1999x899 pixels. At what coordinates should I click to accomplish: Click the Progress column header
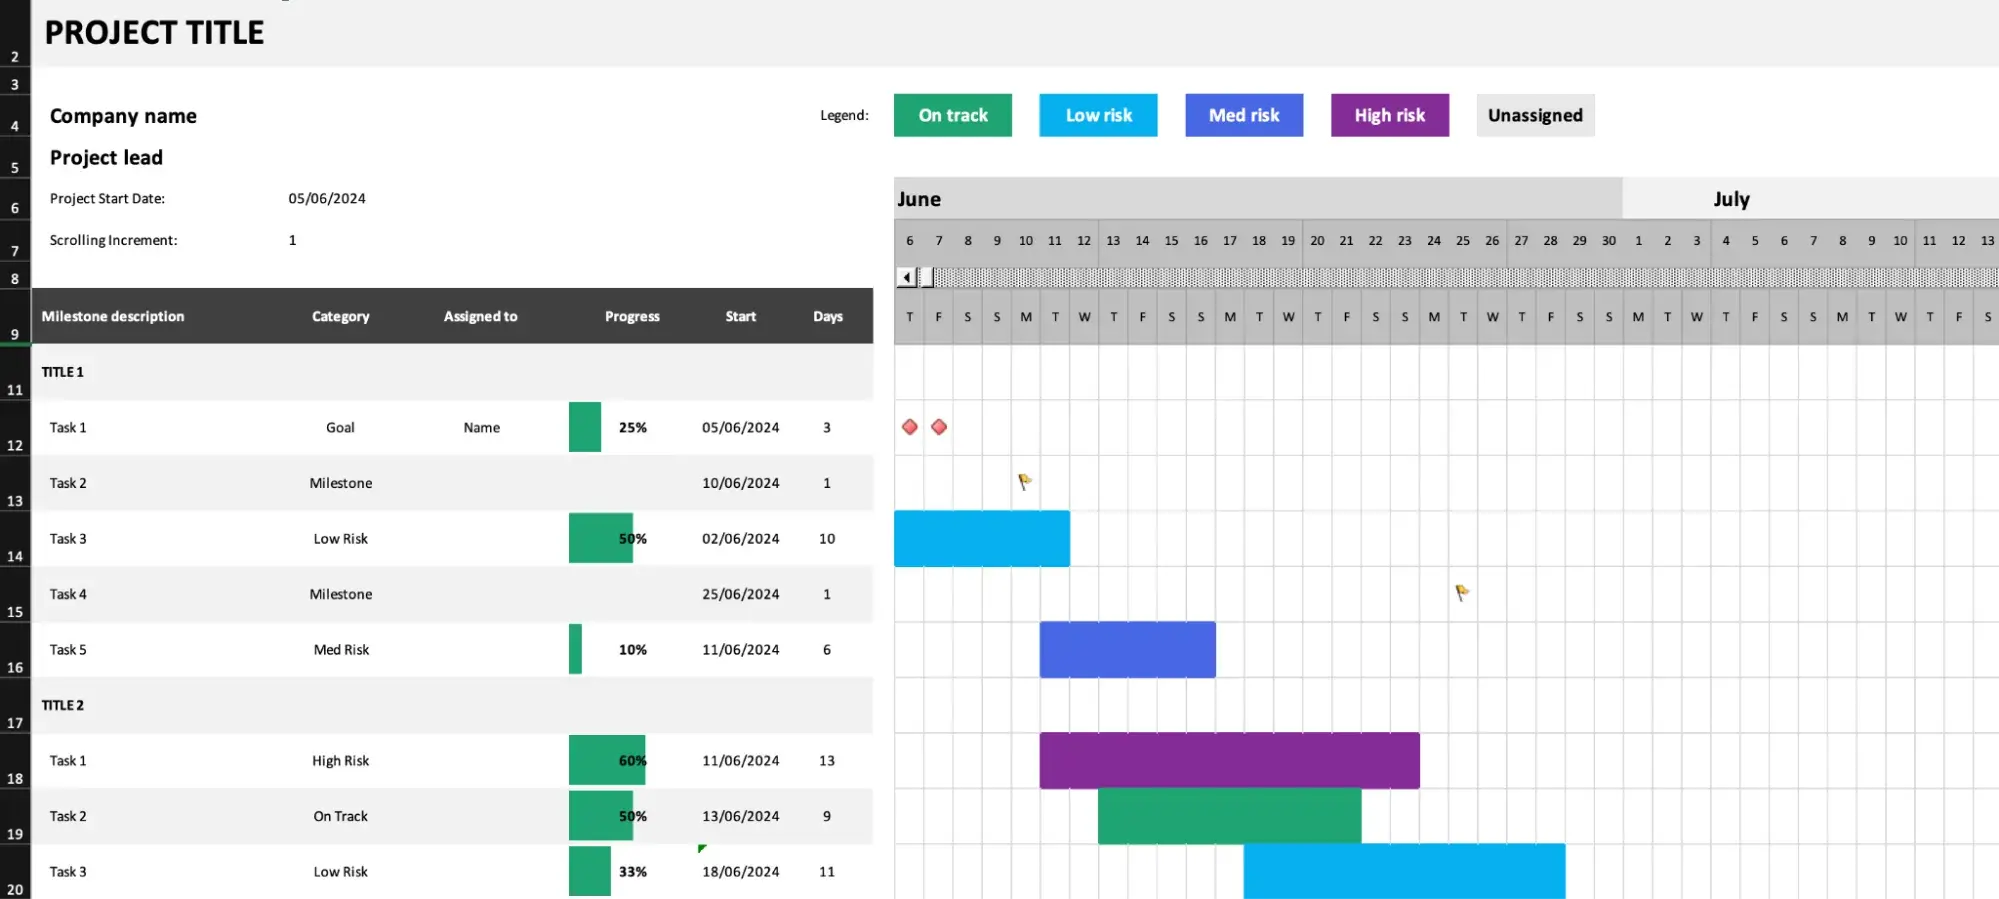click(x=631, y=316)
